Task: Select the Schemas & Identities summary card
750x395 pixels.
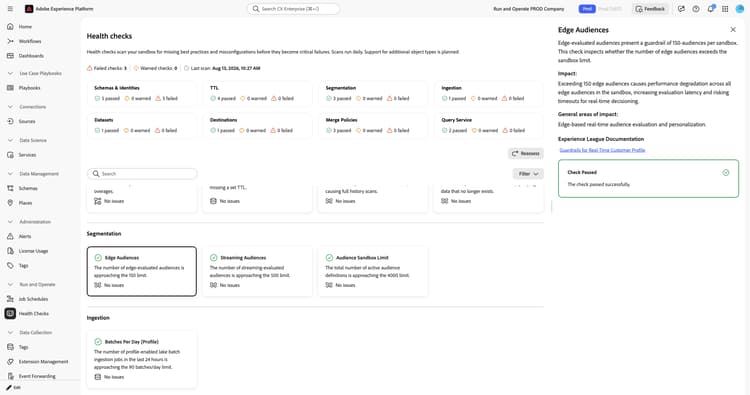Action: click(x=142, y=93)
